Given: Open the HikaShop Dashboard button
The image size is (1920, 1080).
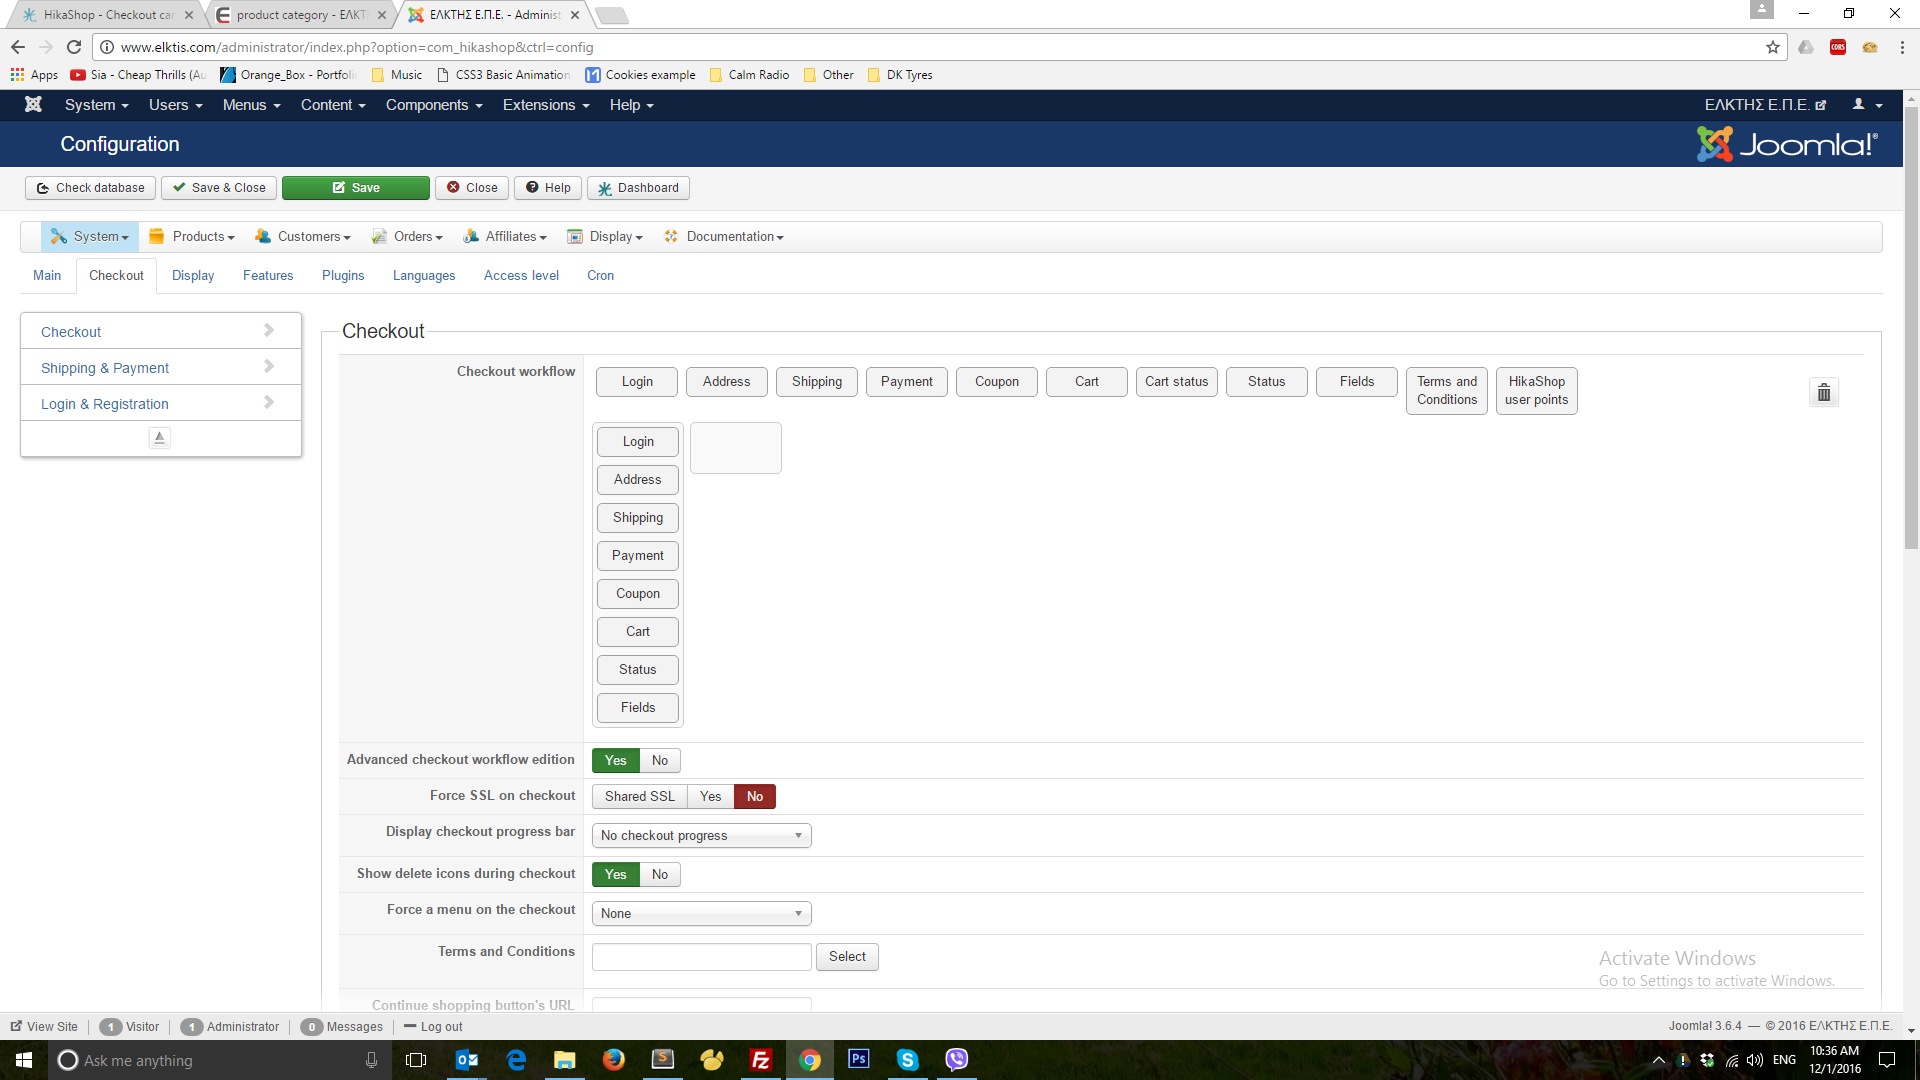Looking at the screenshot, I should pyautogui.click(x=638, y=188).
